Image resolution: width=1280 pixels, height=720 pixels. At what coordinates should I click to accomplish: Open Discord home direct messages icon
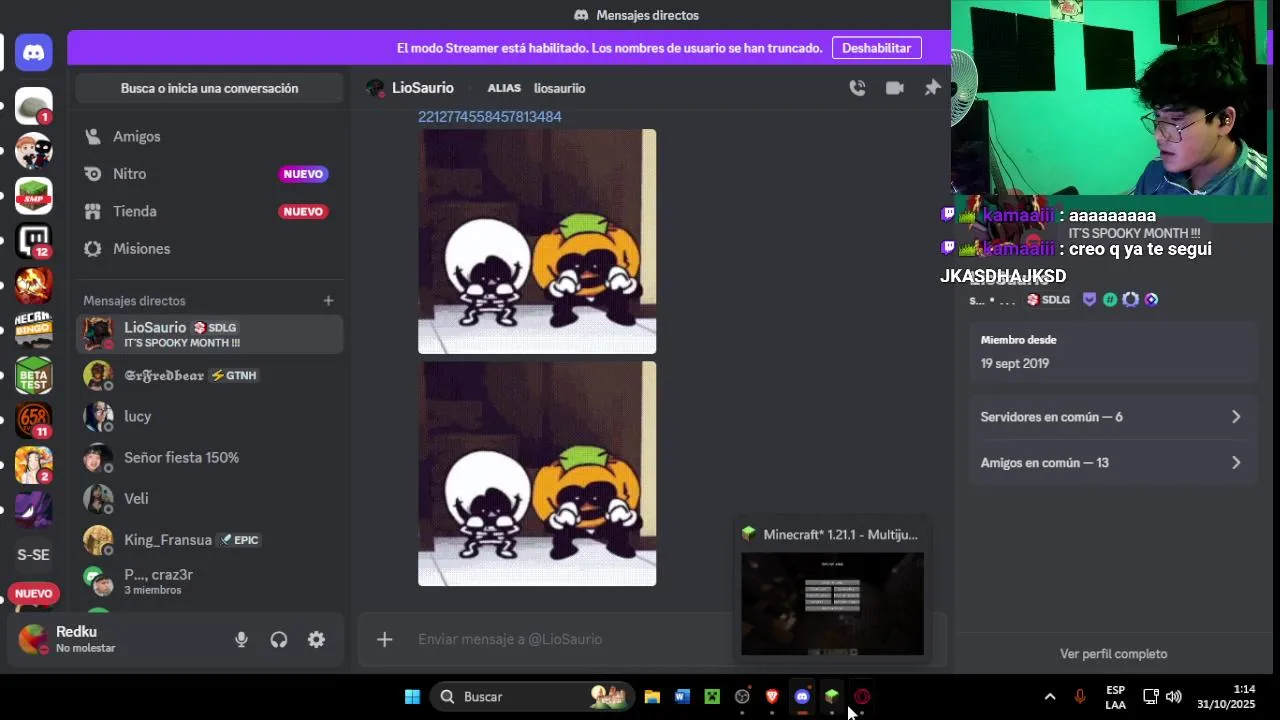(x=34, y=53)
